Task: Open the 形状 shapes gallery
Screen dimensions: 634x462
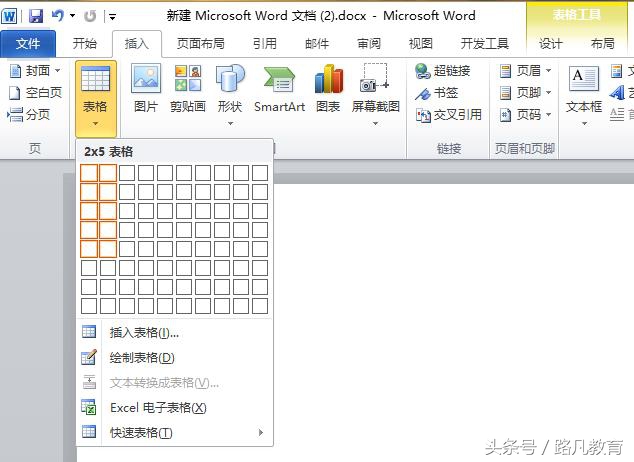Action: click(230, 95)
